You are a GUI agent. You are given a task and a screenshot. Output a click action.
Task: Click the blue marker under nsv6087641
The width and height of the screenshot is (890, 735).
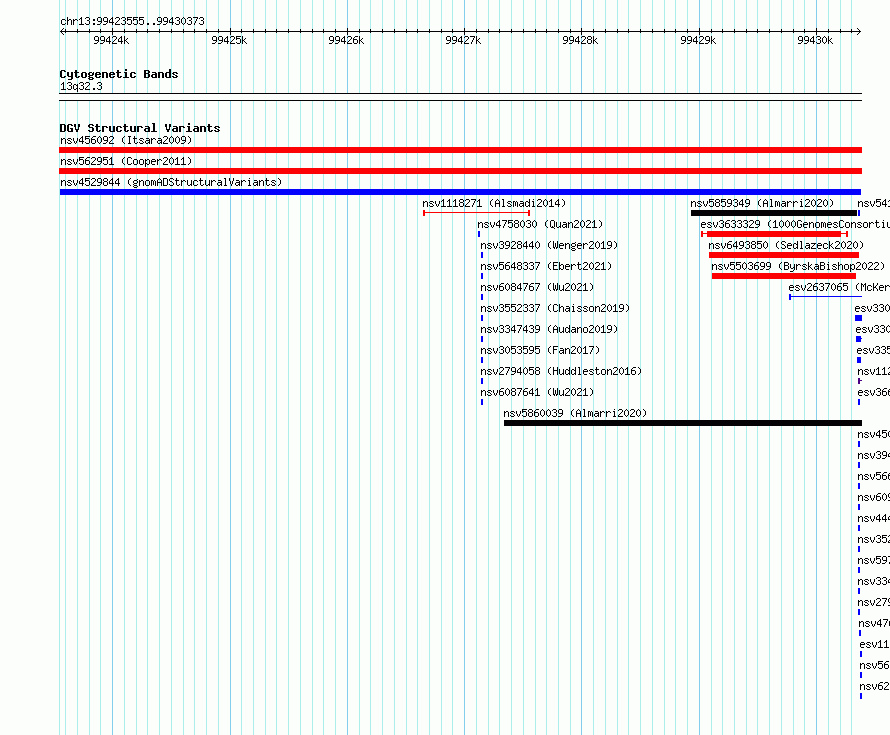click(482, 402)
